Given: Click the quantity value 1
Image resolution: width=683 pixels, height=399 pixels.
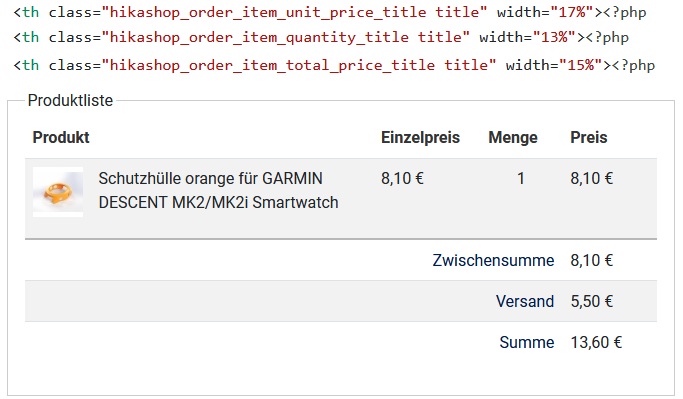Looking at the screenshot, I should (521, 179).
